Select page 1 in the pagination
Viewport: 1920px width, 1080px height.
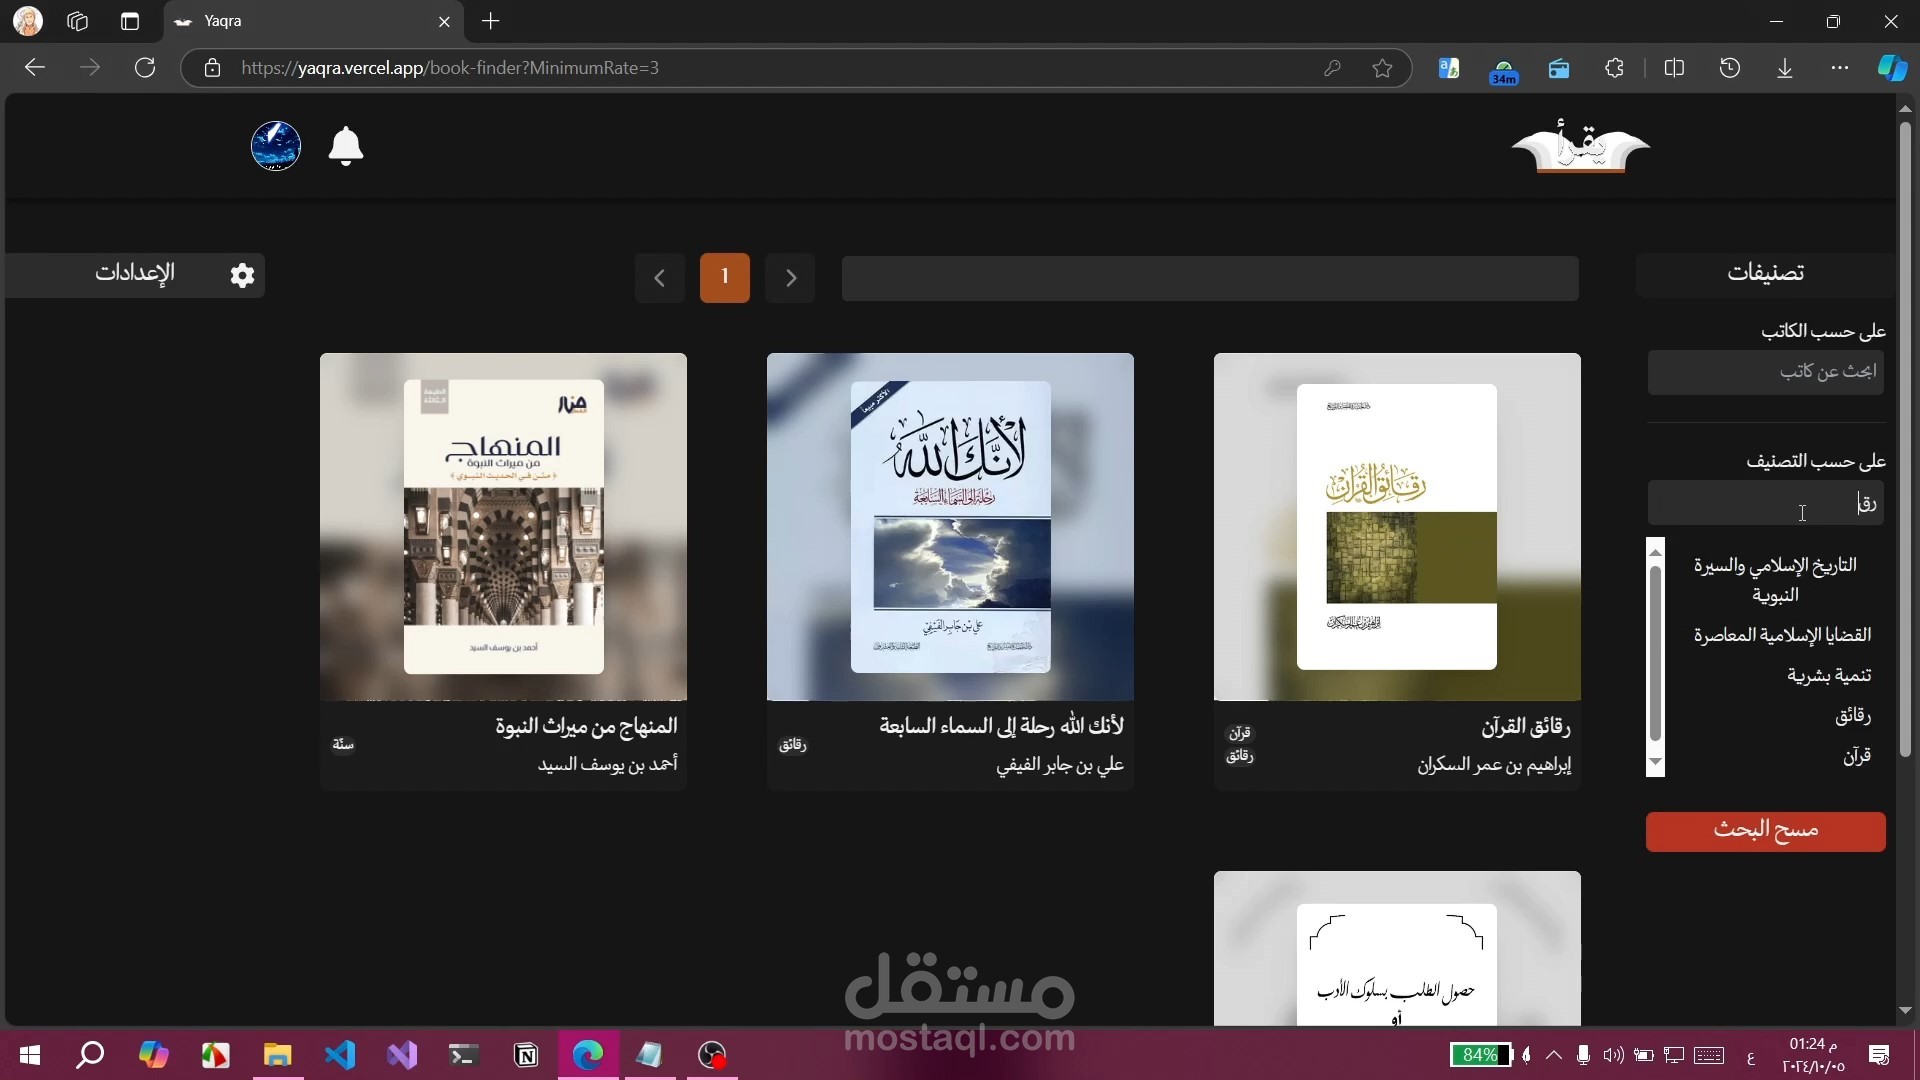(725, 276)
